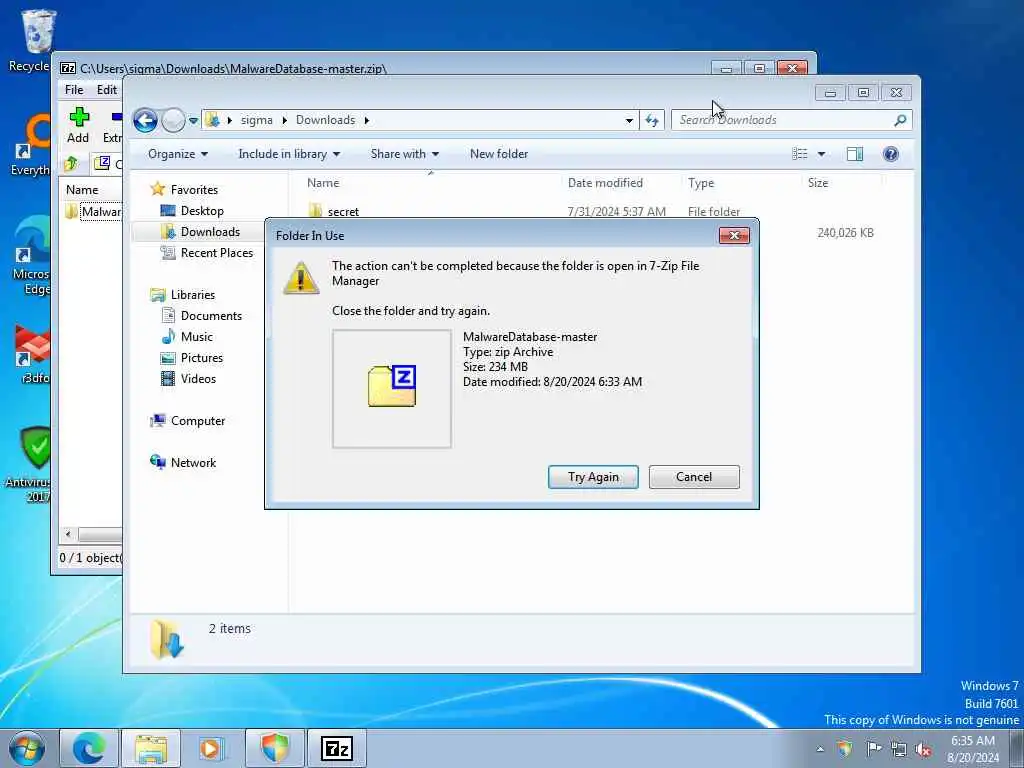1024x768 pixels.
Task: Open the Microsoft Edge desktop shortcut
Action: pos(31,256)
